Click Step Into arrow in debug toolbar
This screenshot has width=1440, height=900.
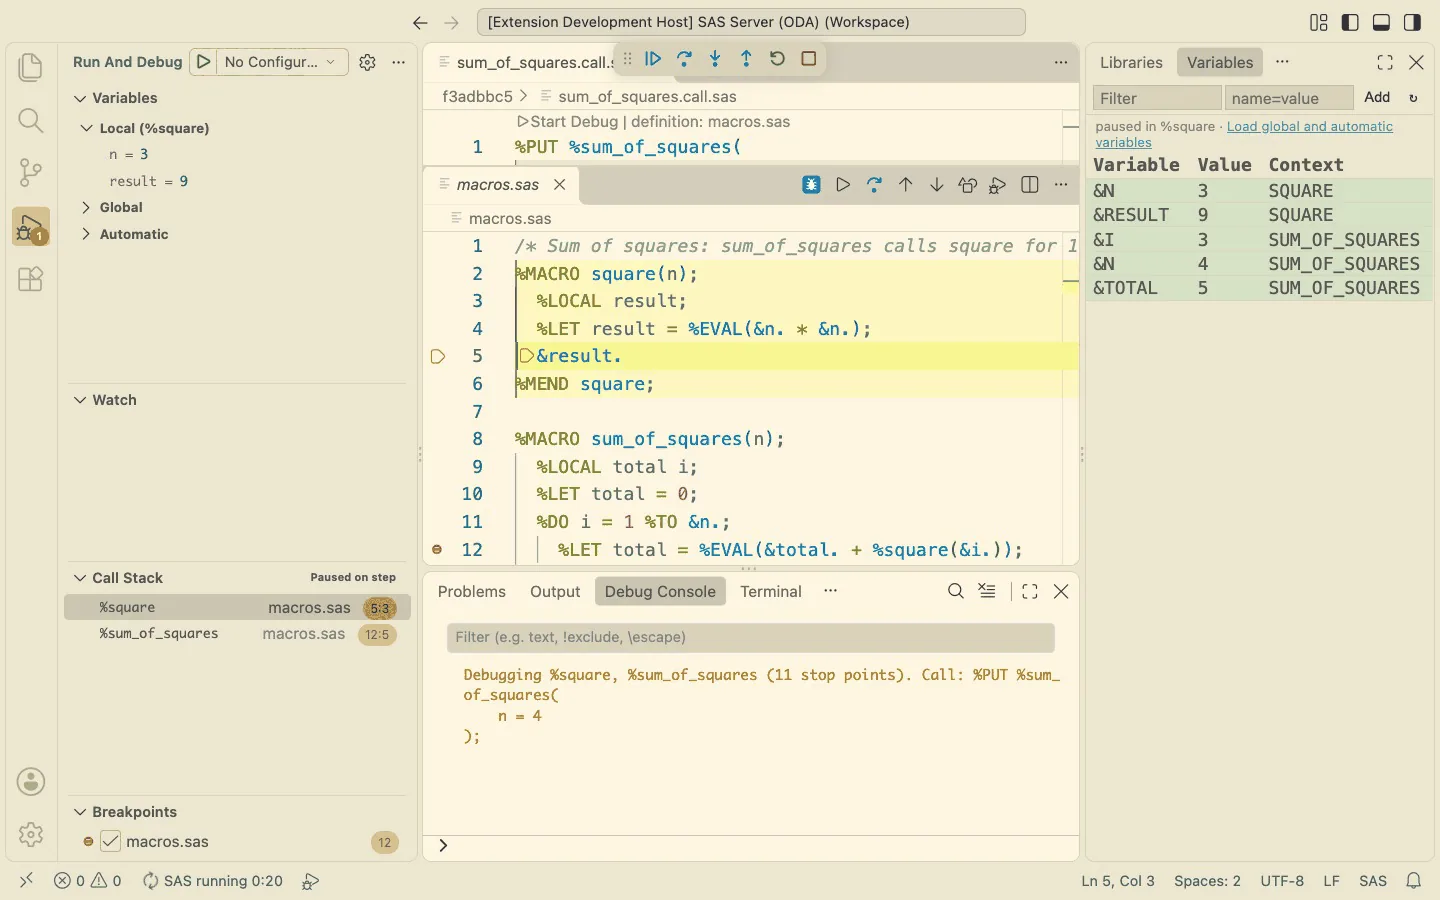tap(715, 59)
